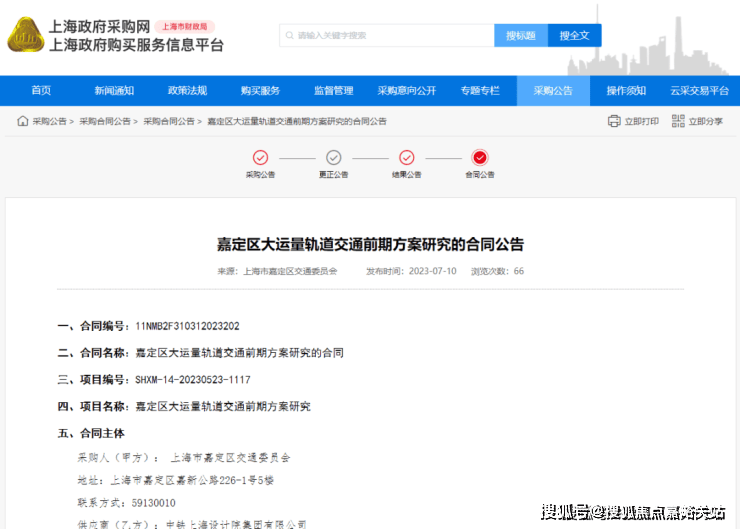Click the 上海市财政局 badge label
This screenshot has height=529, width=740.
184,27
